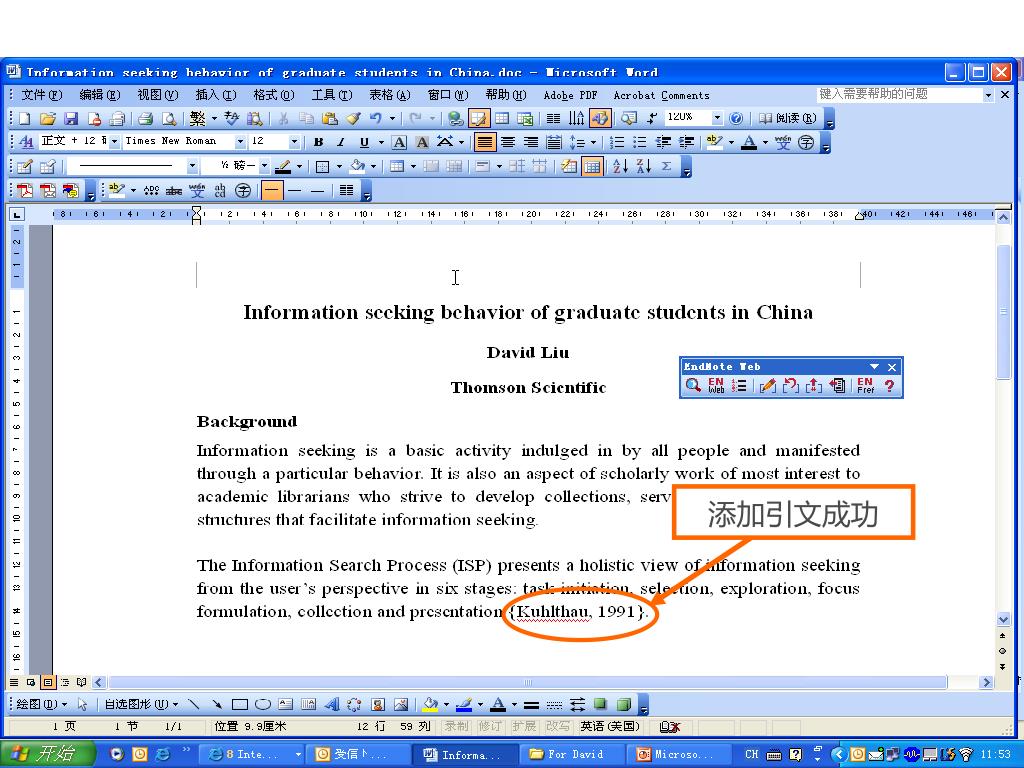Click the Print icon in standard toolbar
This screenshot has width=1024, height=768.
click(x=145, y=118)
